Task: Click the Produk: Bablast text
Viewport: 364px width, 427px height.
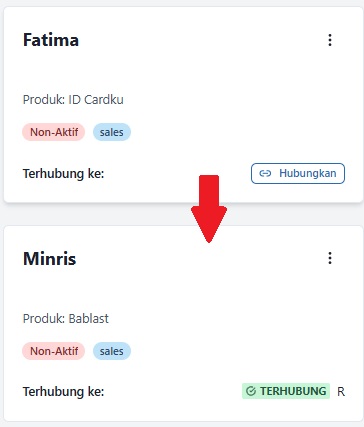Action: (66, 319)
